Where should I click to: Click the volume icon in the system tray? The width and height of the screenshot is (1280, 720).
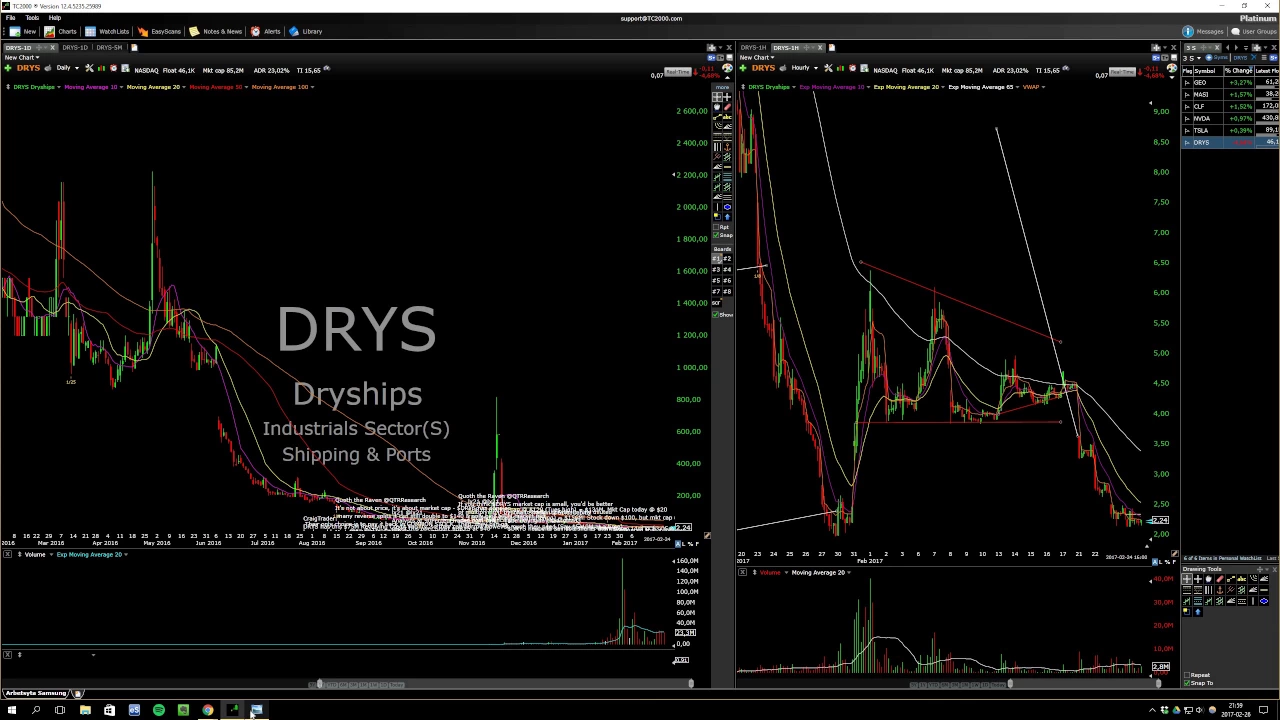(x=1200, y=710)
